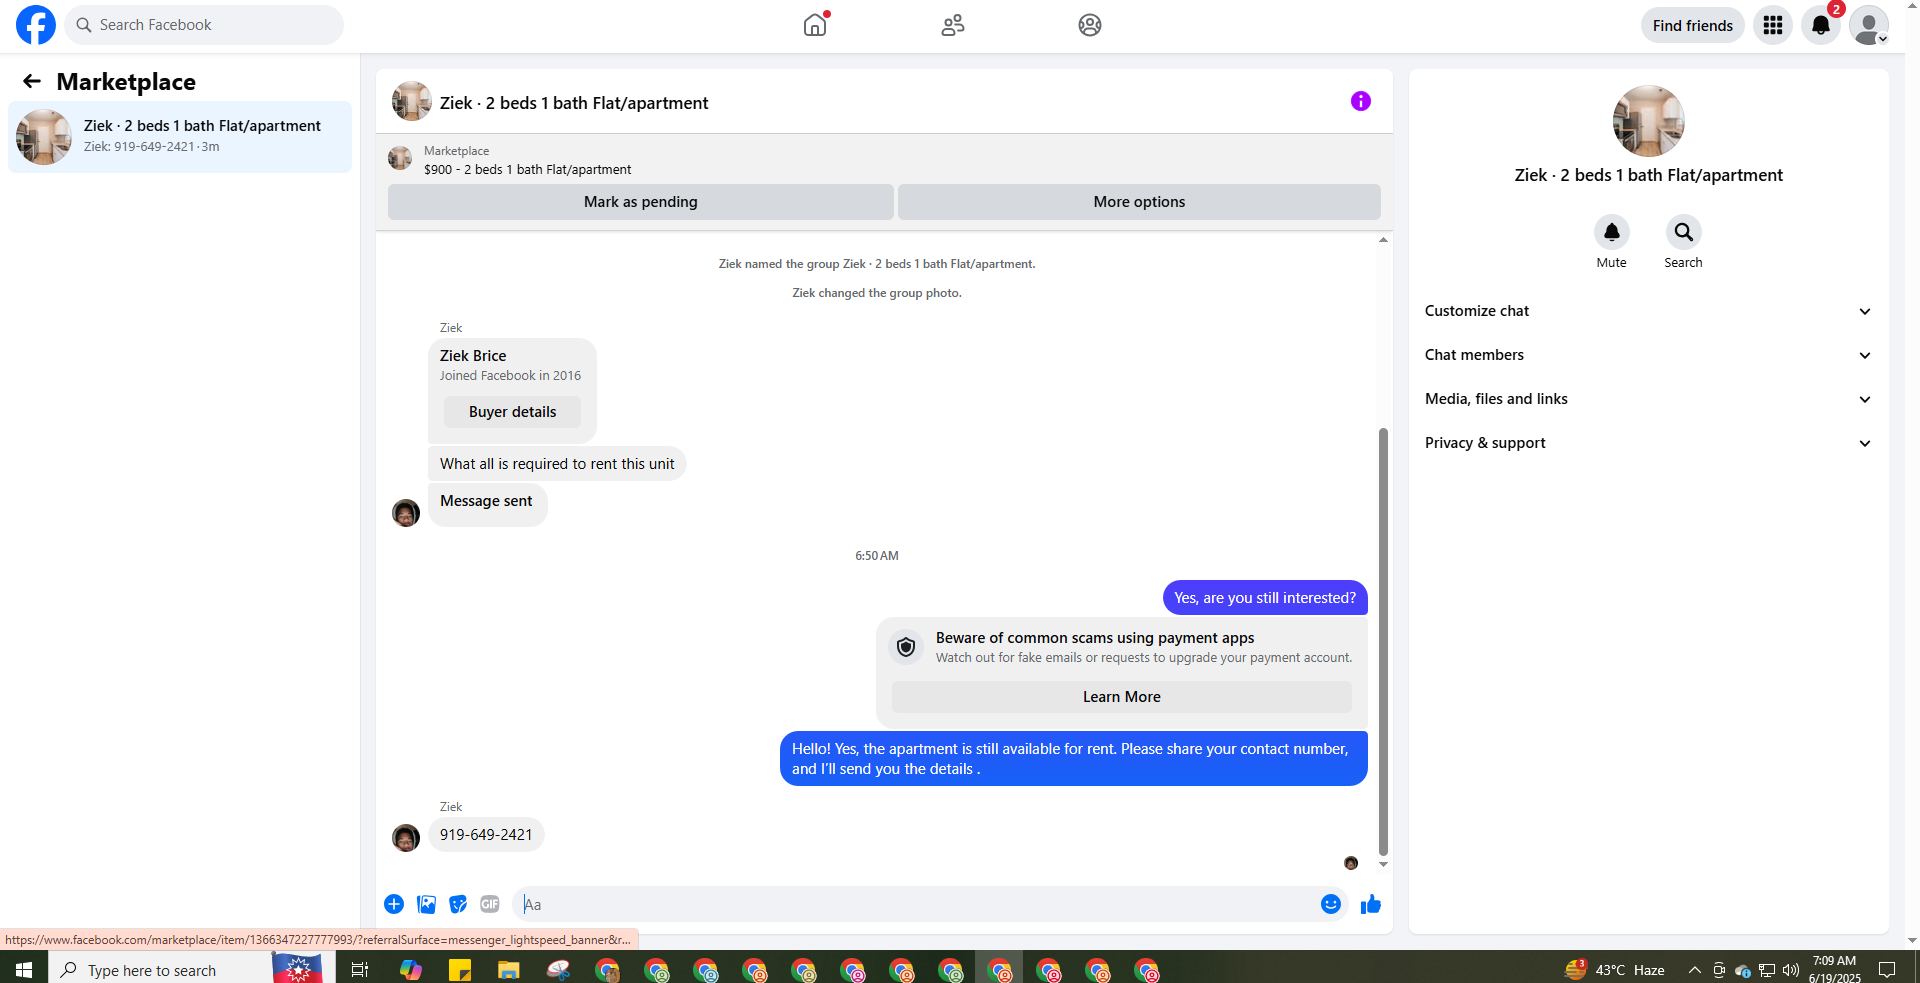The image size is (1920, 983).
Task: Expand the Customize chat section
Action: tap(1649, 311)
